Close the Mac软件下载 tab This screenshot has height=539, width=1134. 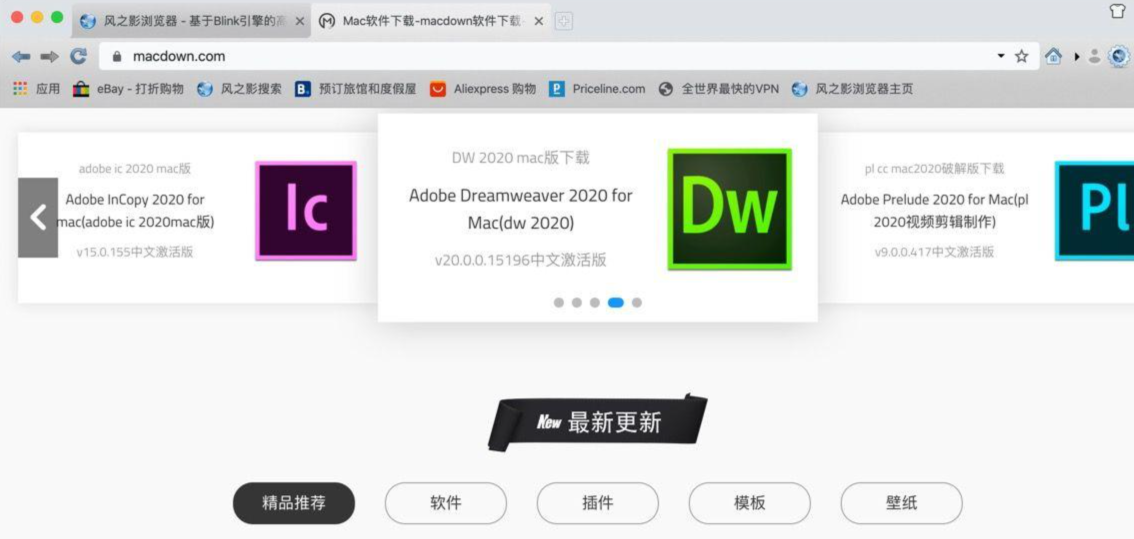538,21
